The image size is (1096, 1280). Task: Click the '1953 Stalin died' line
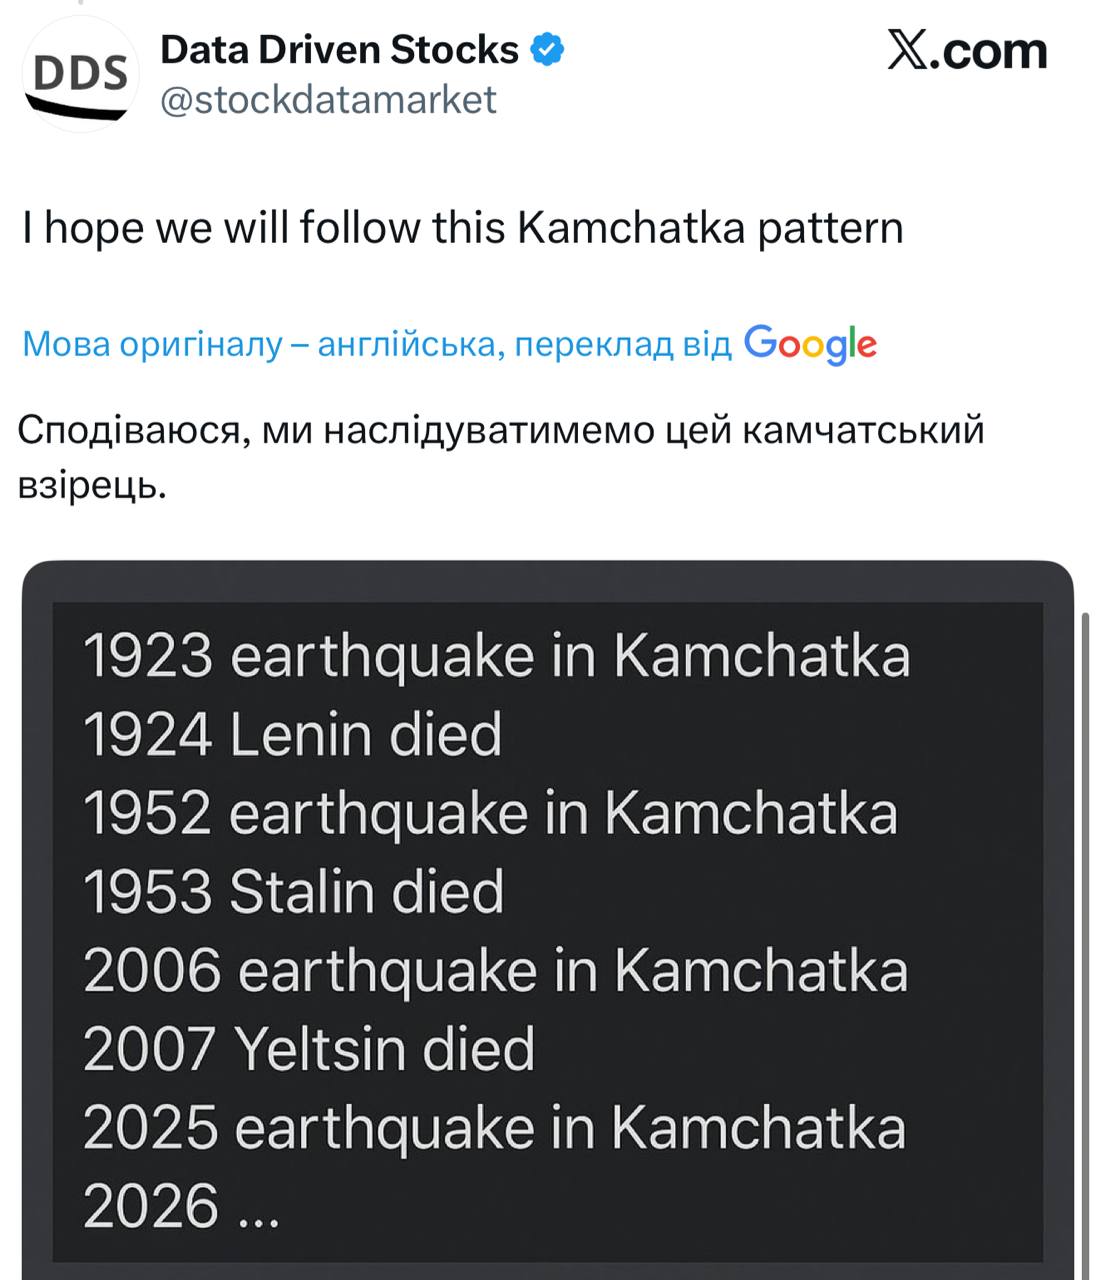pyautogui.click(x=293, y=892)
